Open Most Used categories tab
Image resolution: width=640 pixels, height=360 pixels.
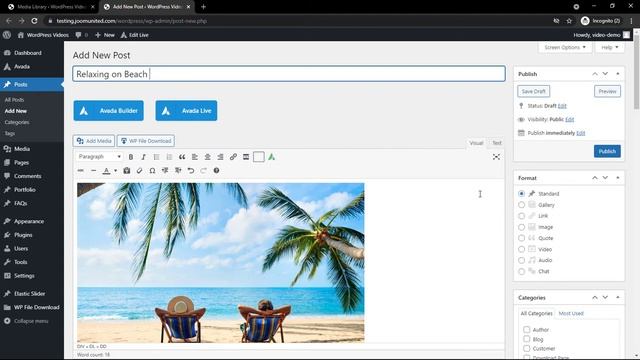(x=571, y=313)
